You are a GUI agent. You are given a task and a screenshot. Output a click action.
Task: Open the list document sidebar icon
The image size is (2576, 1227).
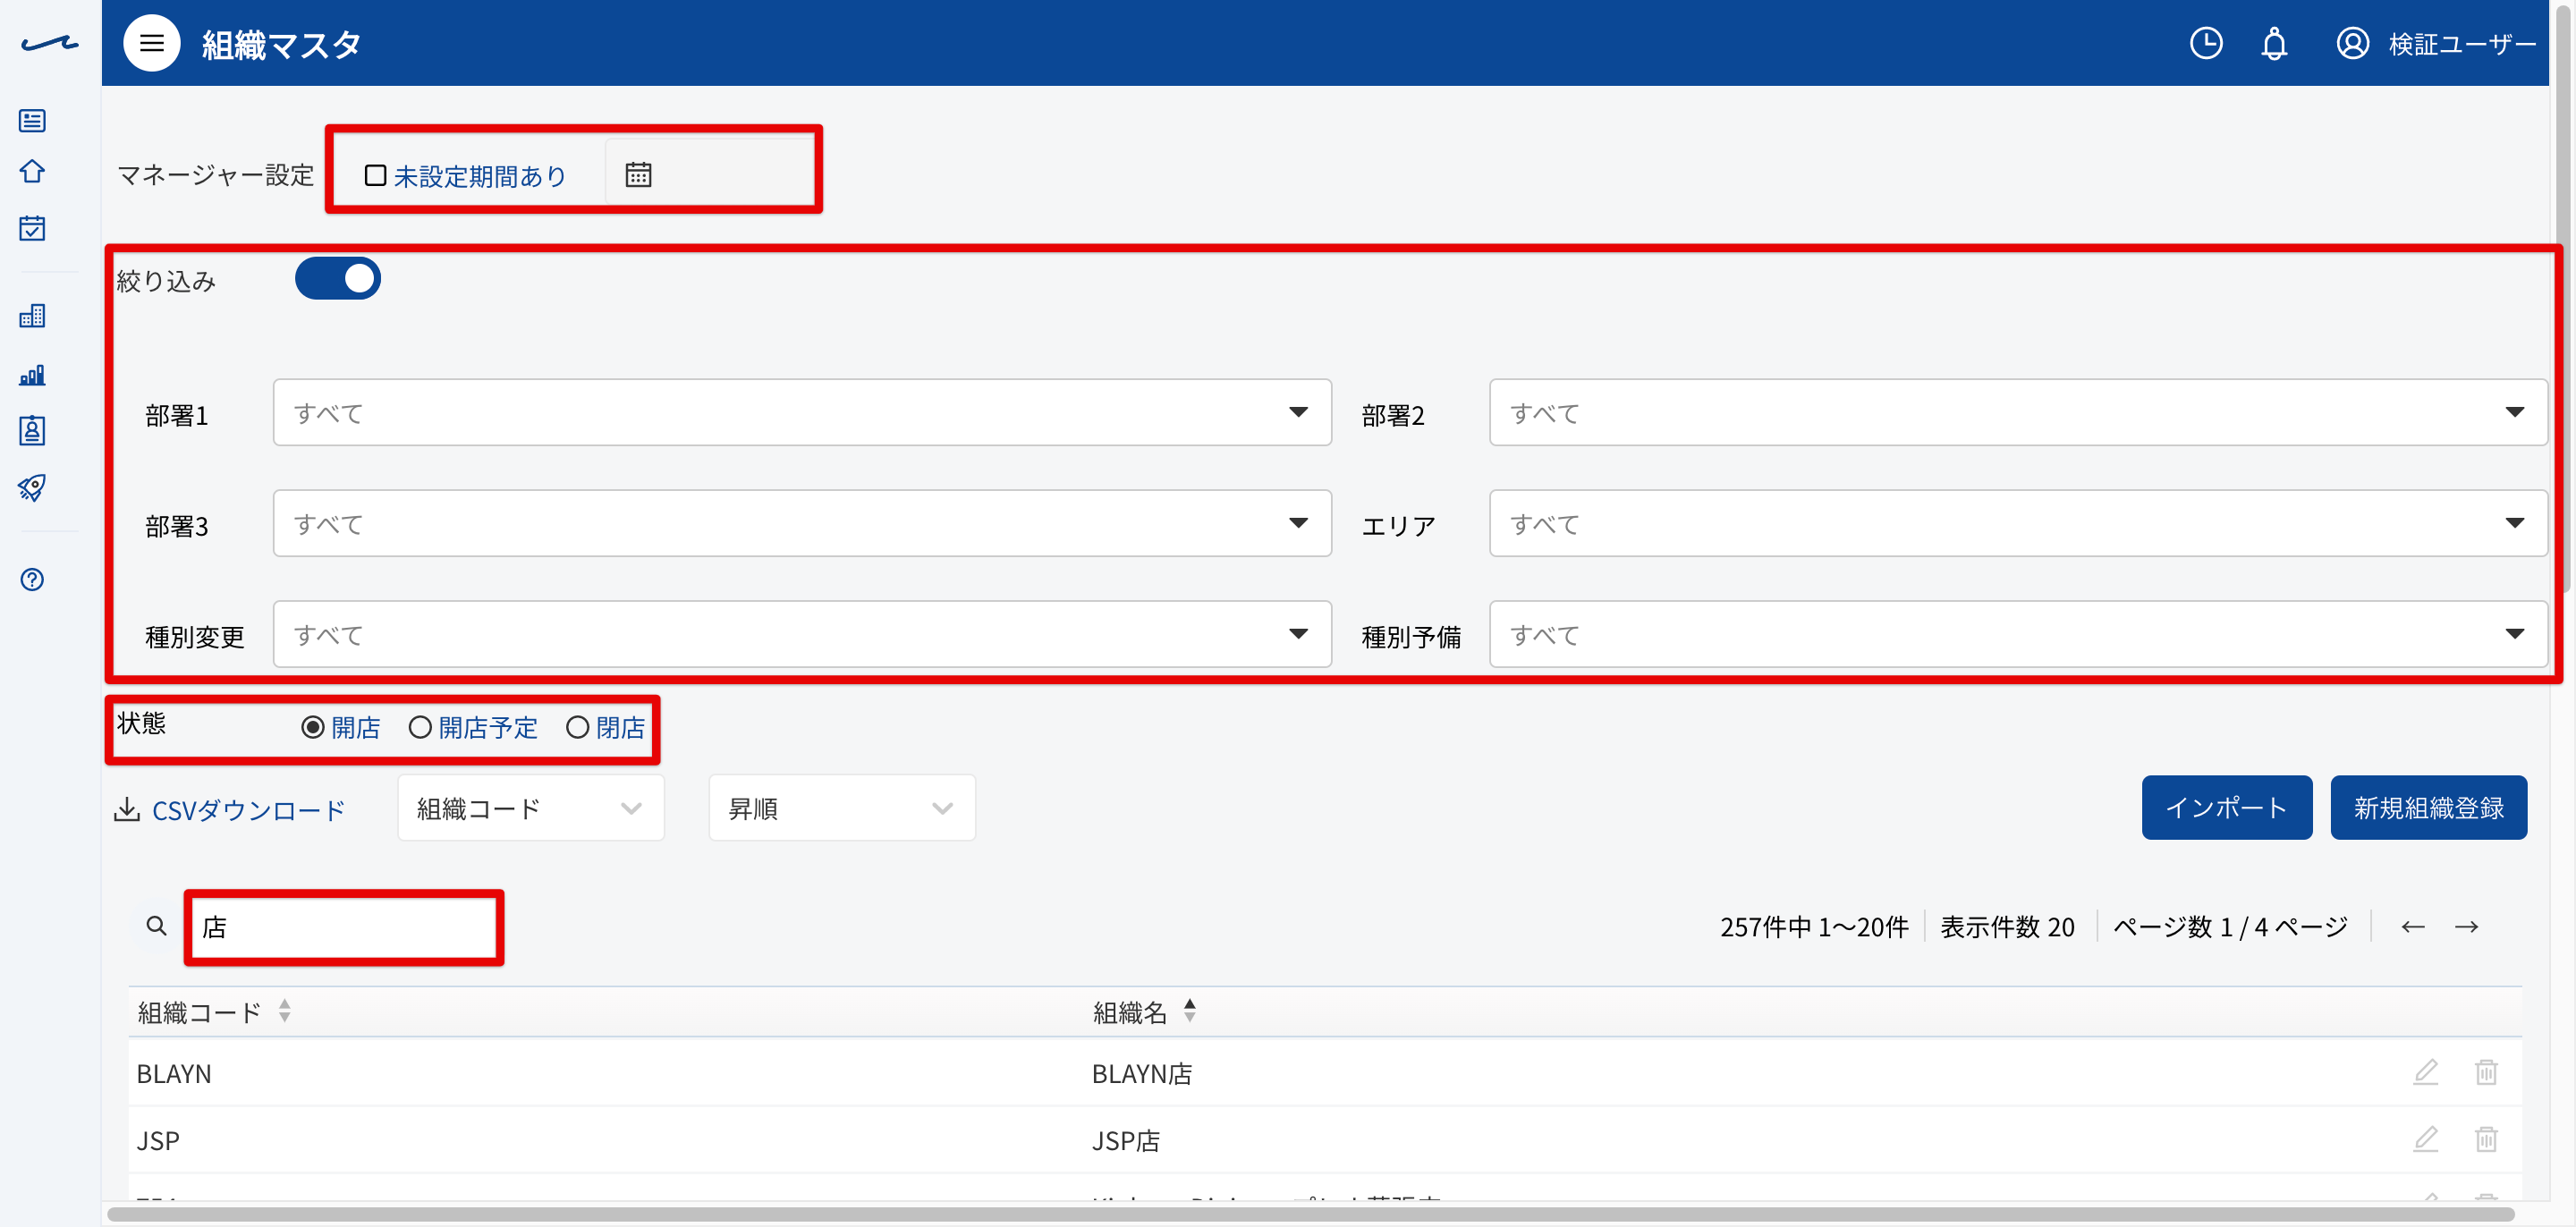[x=32, y=121]
